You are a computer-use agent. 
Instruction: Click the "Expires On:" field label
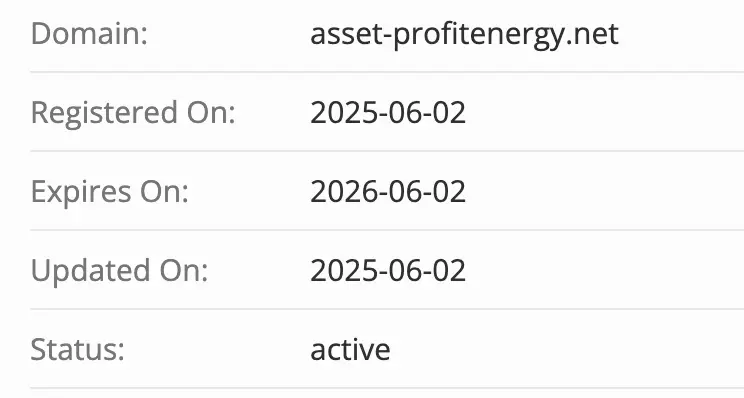pos(110,193)
